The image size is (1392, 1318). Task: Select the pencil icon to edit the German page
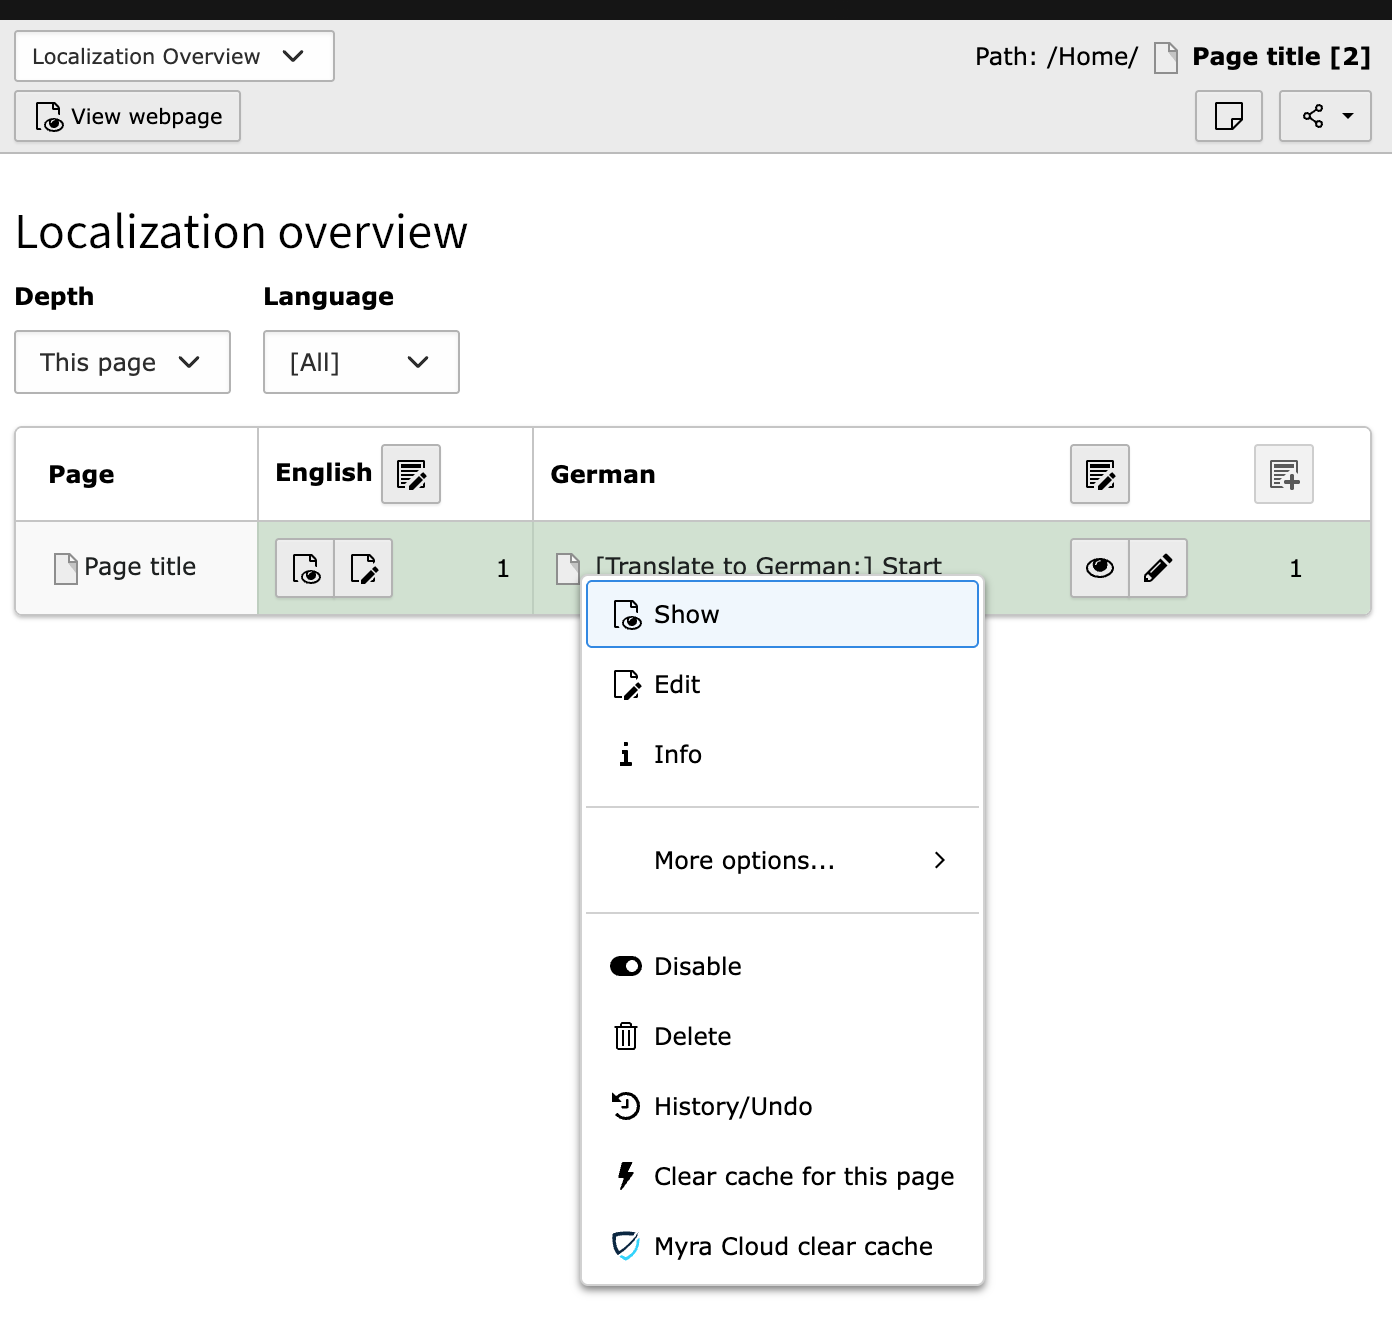[x=1157, y=568]
